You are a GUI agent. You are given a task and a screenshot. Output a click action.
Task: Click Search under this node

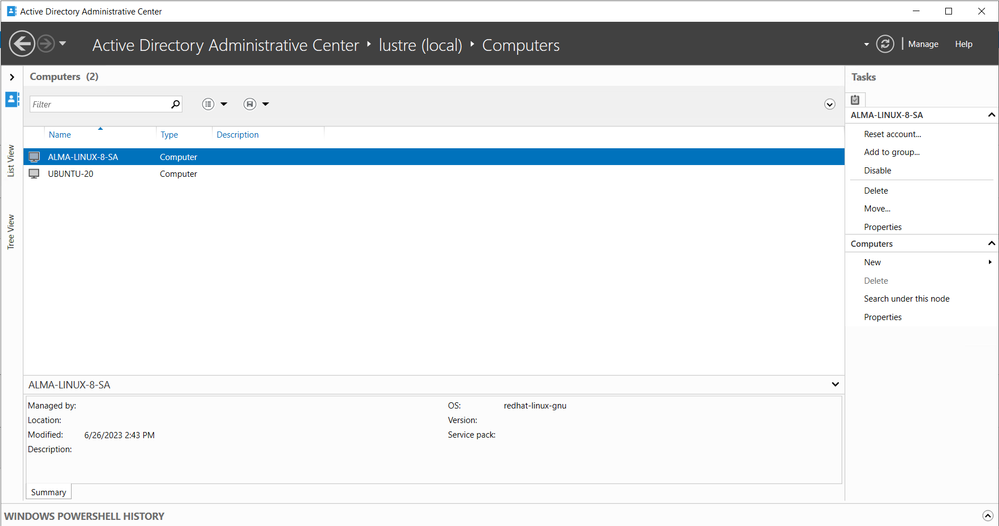click(x=906, y=299)
